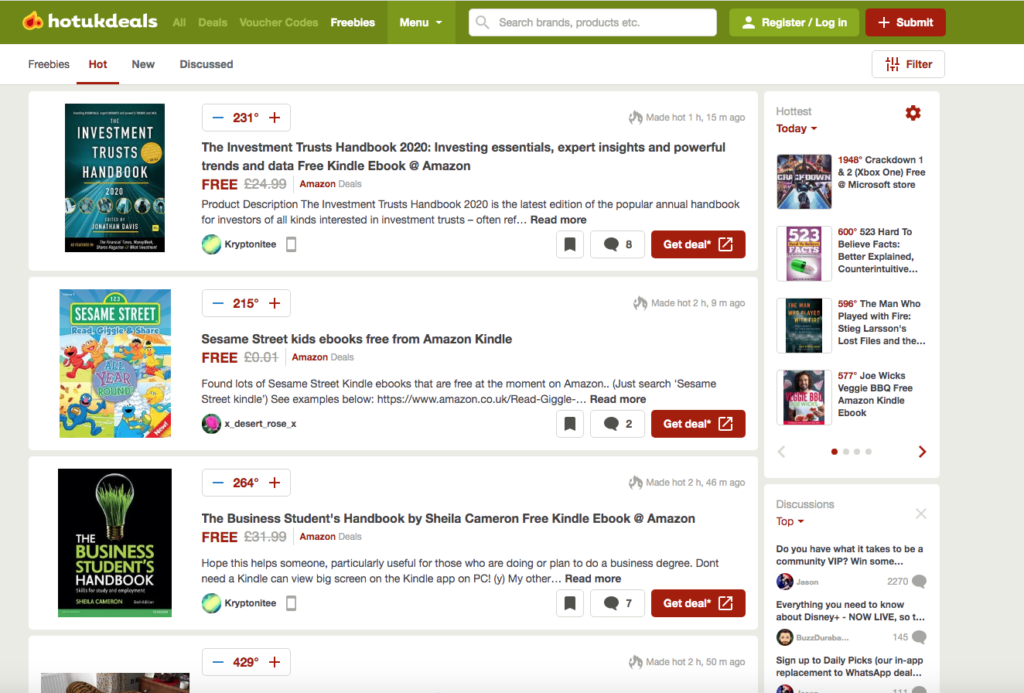Click mobile icon beside Kryptonitee on Business Handbook
Screen dimensions: 1024x693
click(291, 604)
